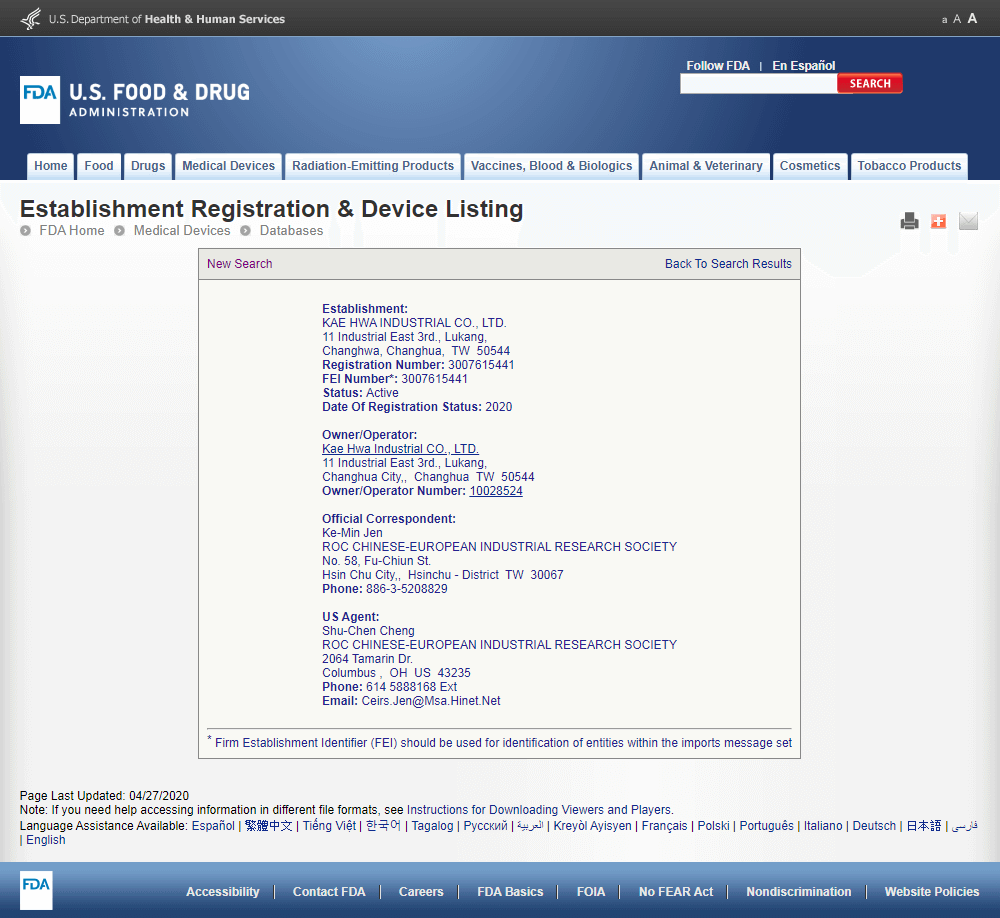Click the Databases breadcrumb
The image size is (1000, 918).
coord(291,230)
